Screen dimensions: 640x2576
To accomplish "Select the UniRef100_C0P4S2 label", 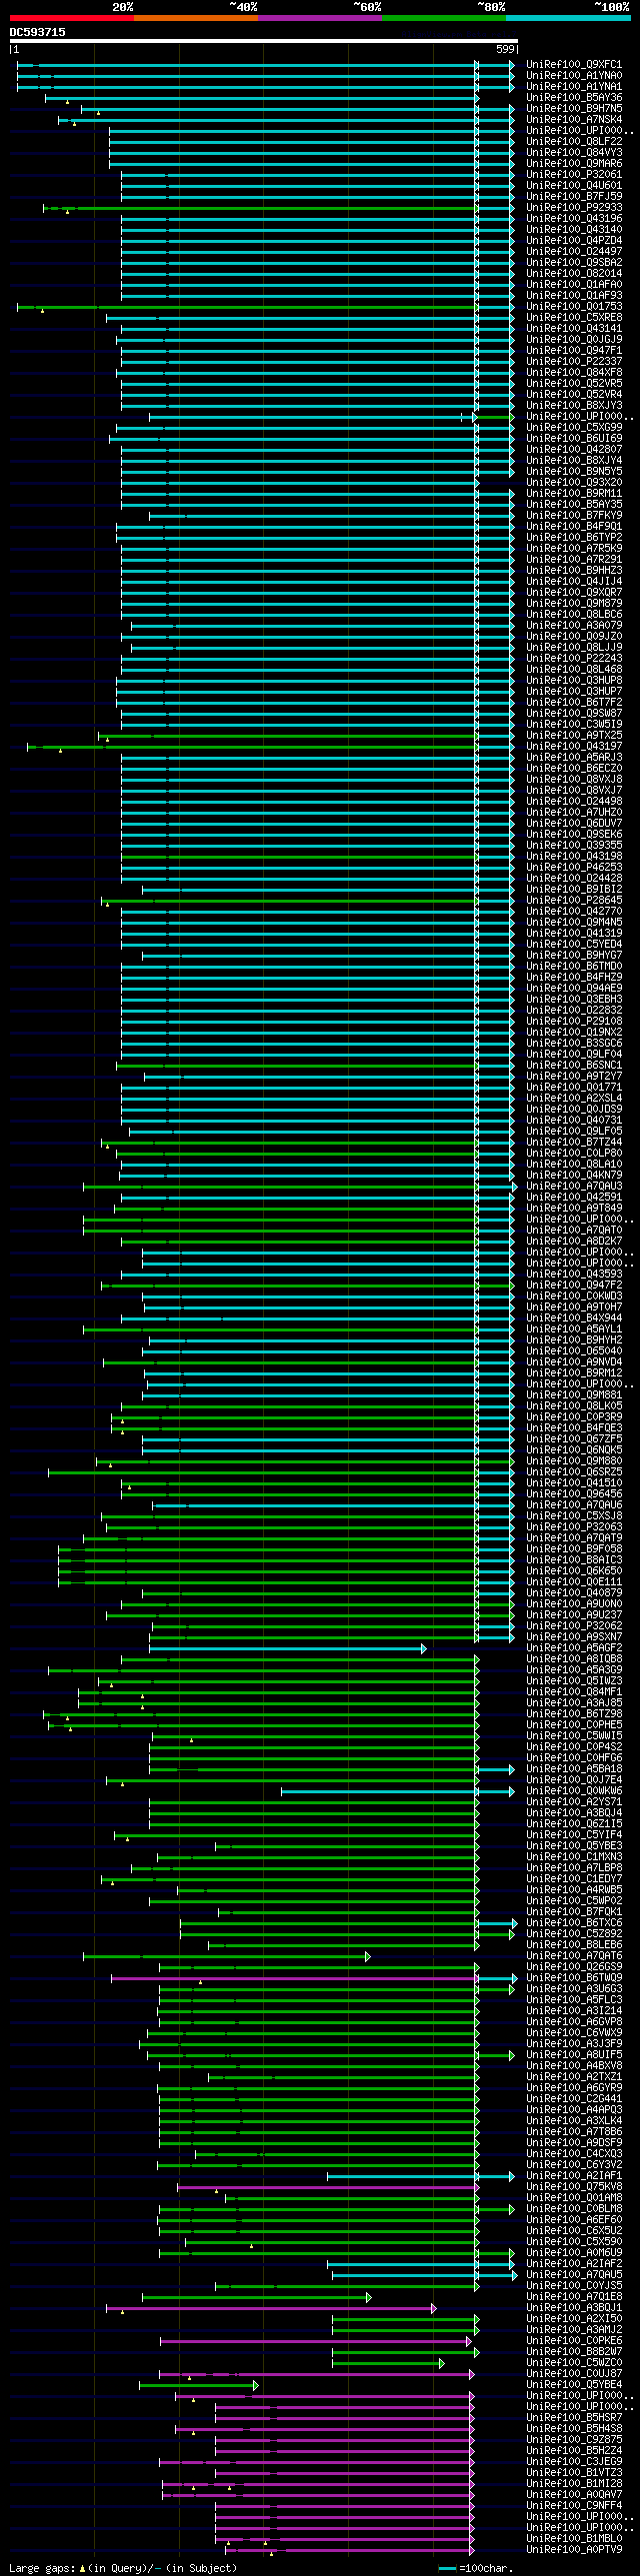I will click(574, 1748).
